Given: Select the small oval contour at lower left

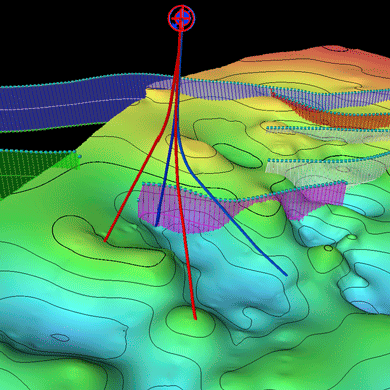Looking at the screenshot, I should tap(60, 338).
